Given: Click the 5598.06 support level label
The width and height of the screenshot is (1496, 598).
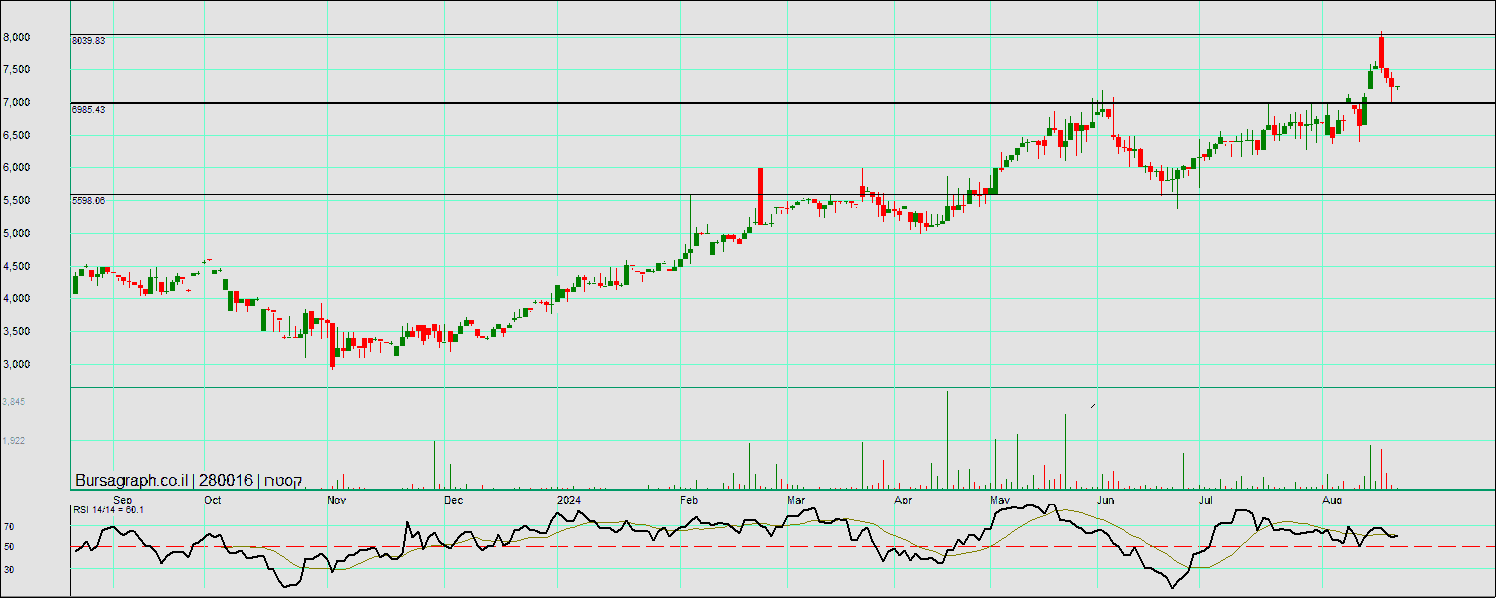Looking at the screenshot, I should [x=89, y=201].
